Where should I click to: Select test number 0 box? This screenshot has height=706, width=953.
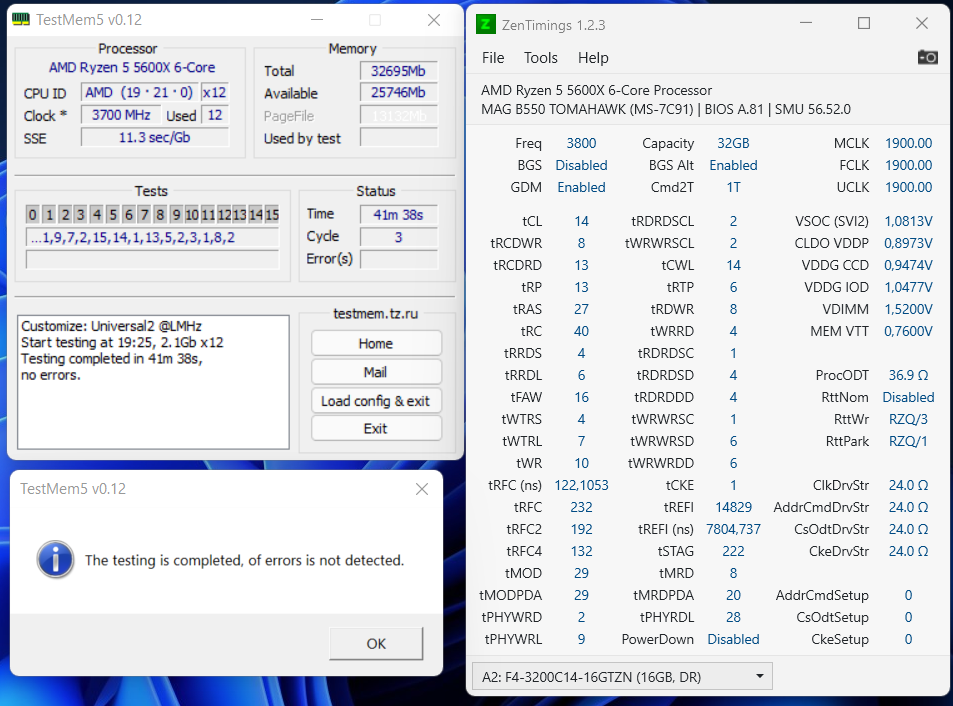coord(33,214)
